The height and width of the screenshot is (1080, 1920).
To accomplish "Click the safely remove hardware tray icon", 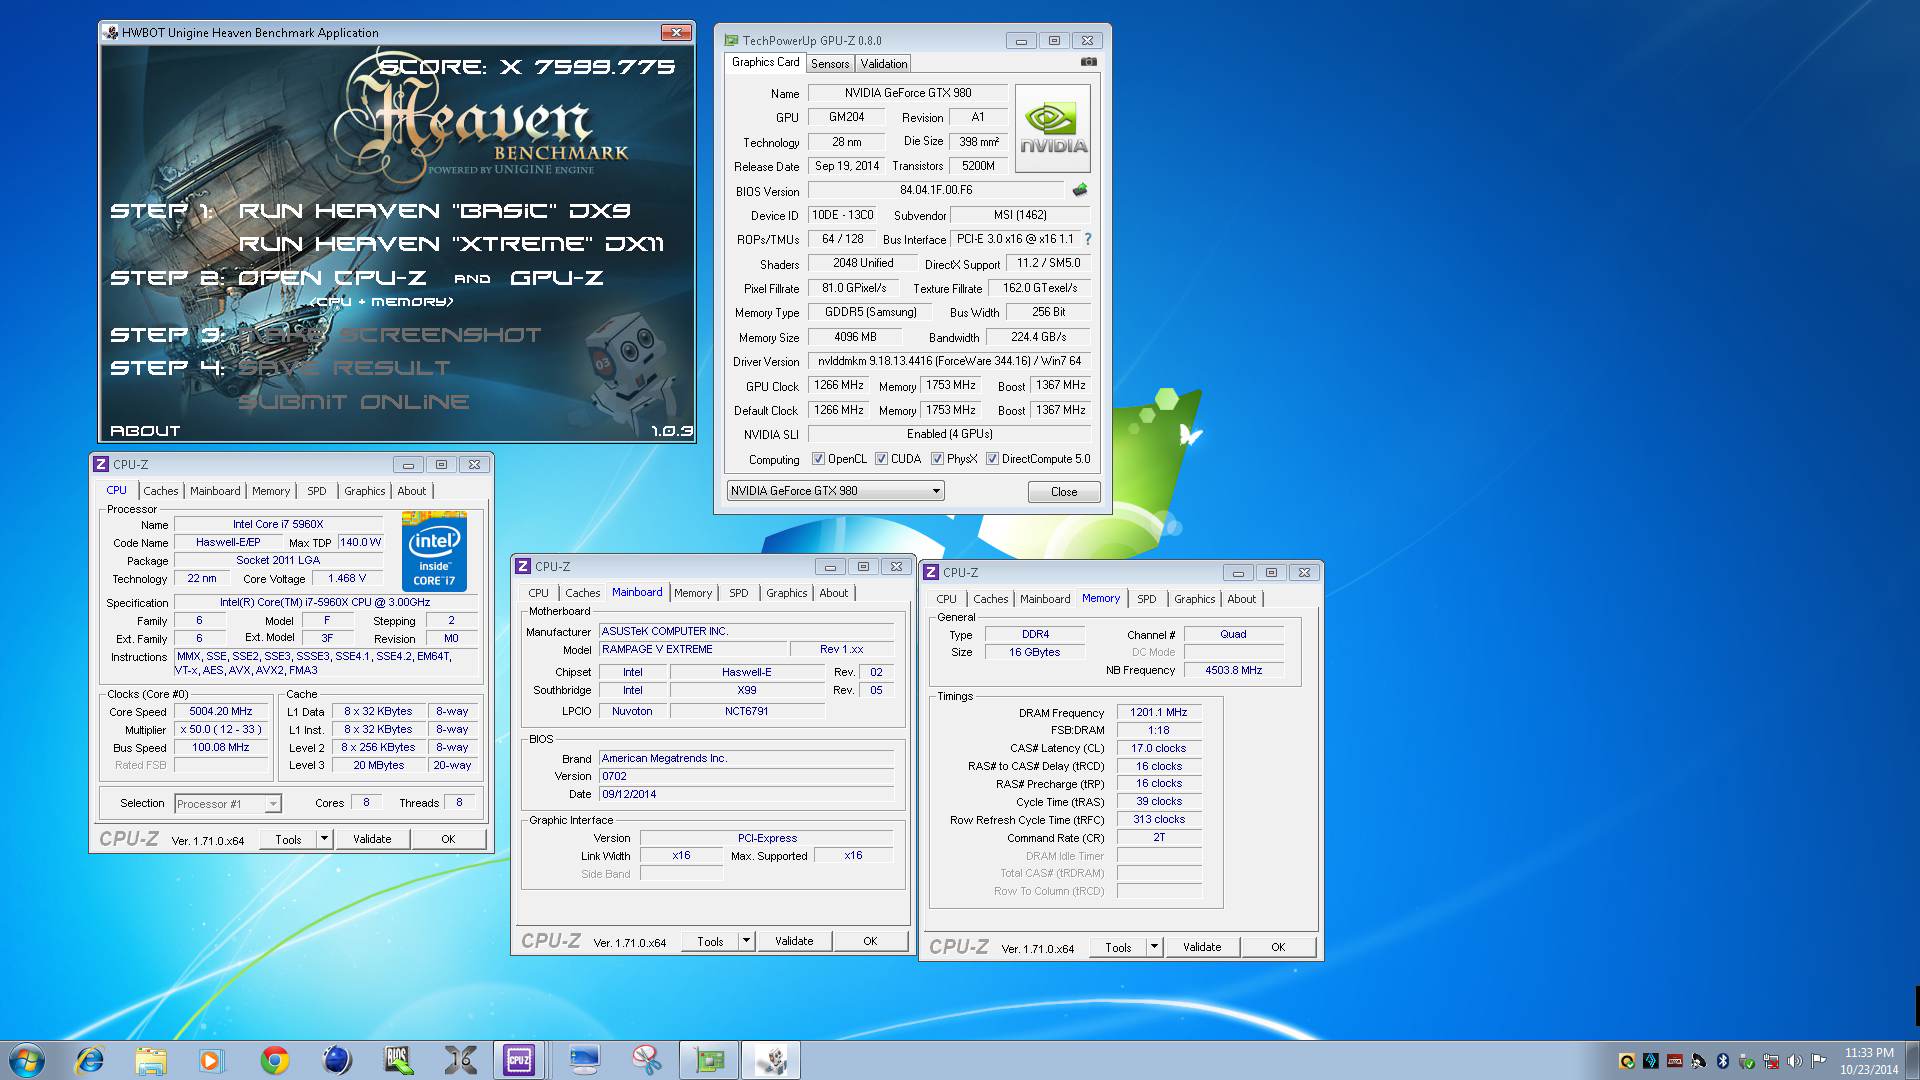I will click(x=1747, y=1062).
